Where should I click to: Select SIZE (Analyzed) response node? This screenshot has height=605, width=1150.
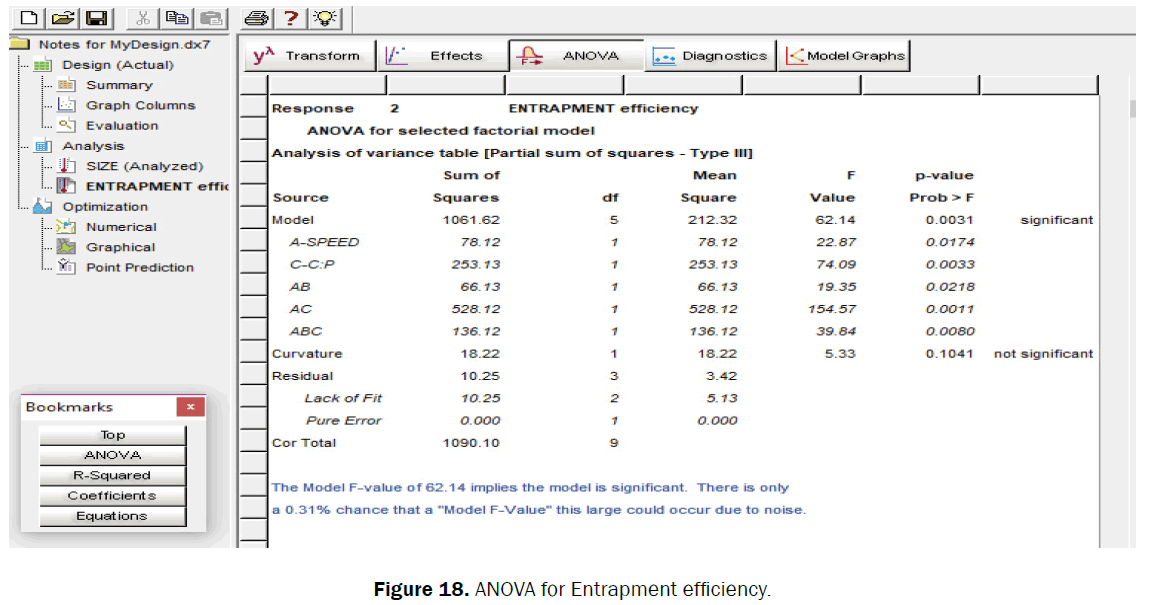point(144,166)
